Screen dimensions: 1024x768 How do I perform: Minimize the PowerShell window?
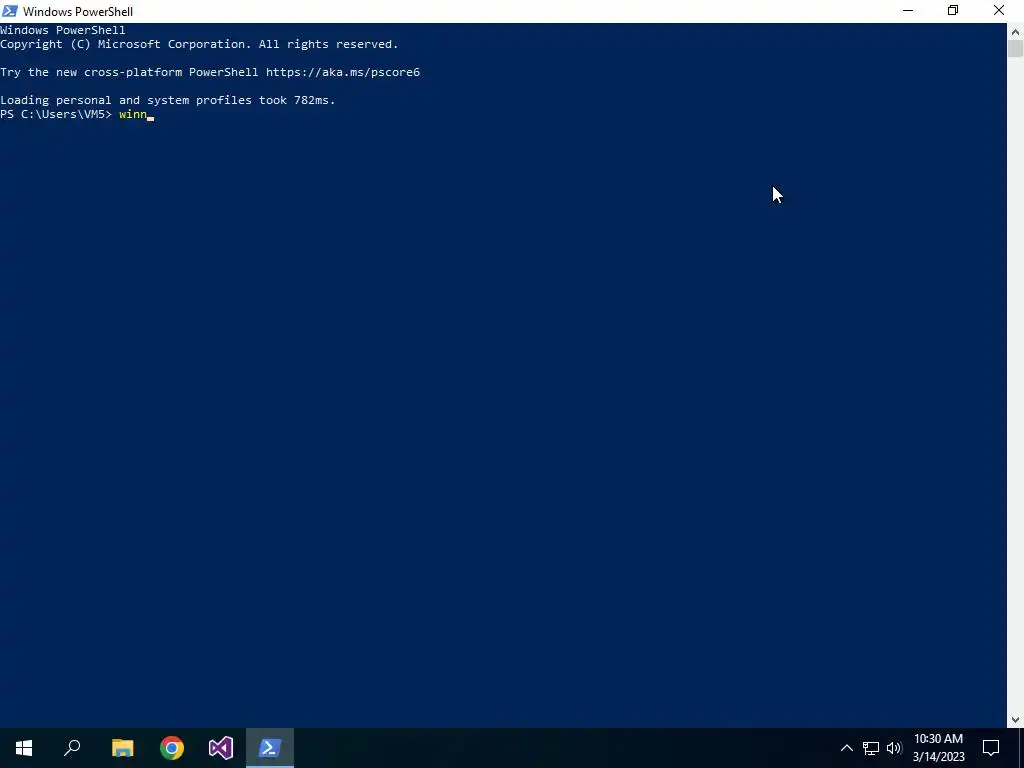(908, 11)
